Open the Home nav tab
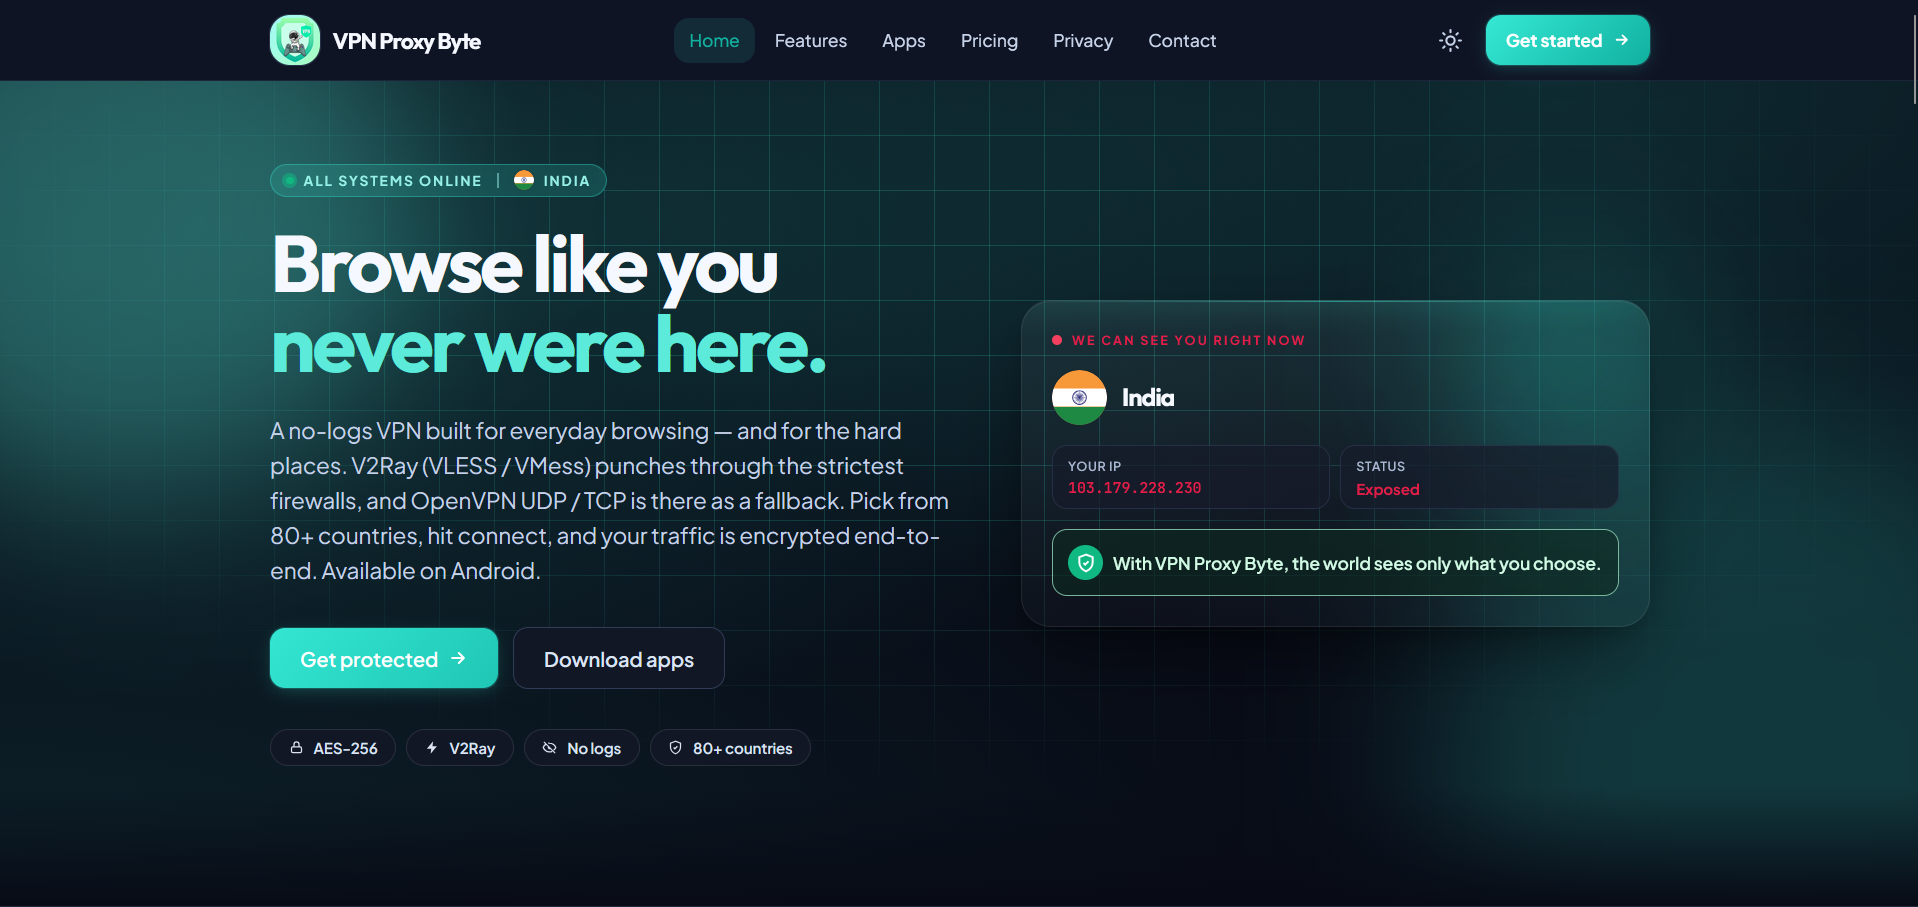1918x907 pixels. (714, 41)
